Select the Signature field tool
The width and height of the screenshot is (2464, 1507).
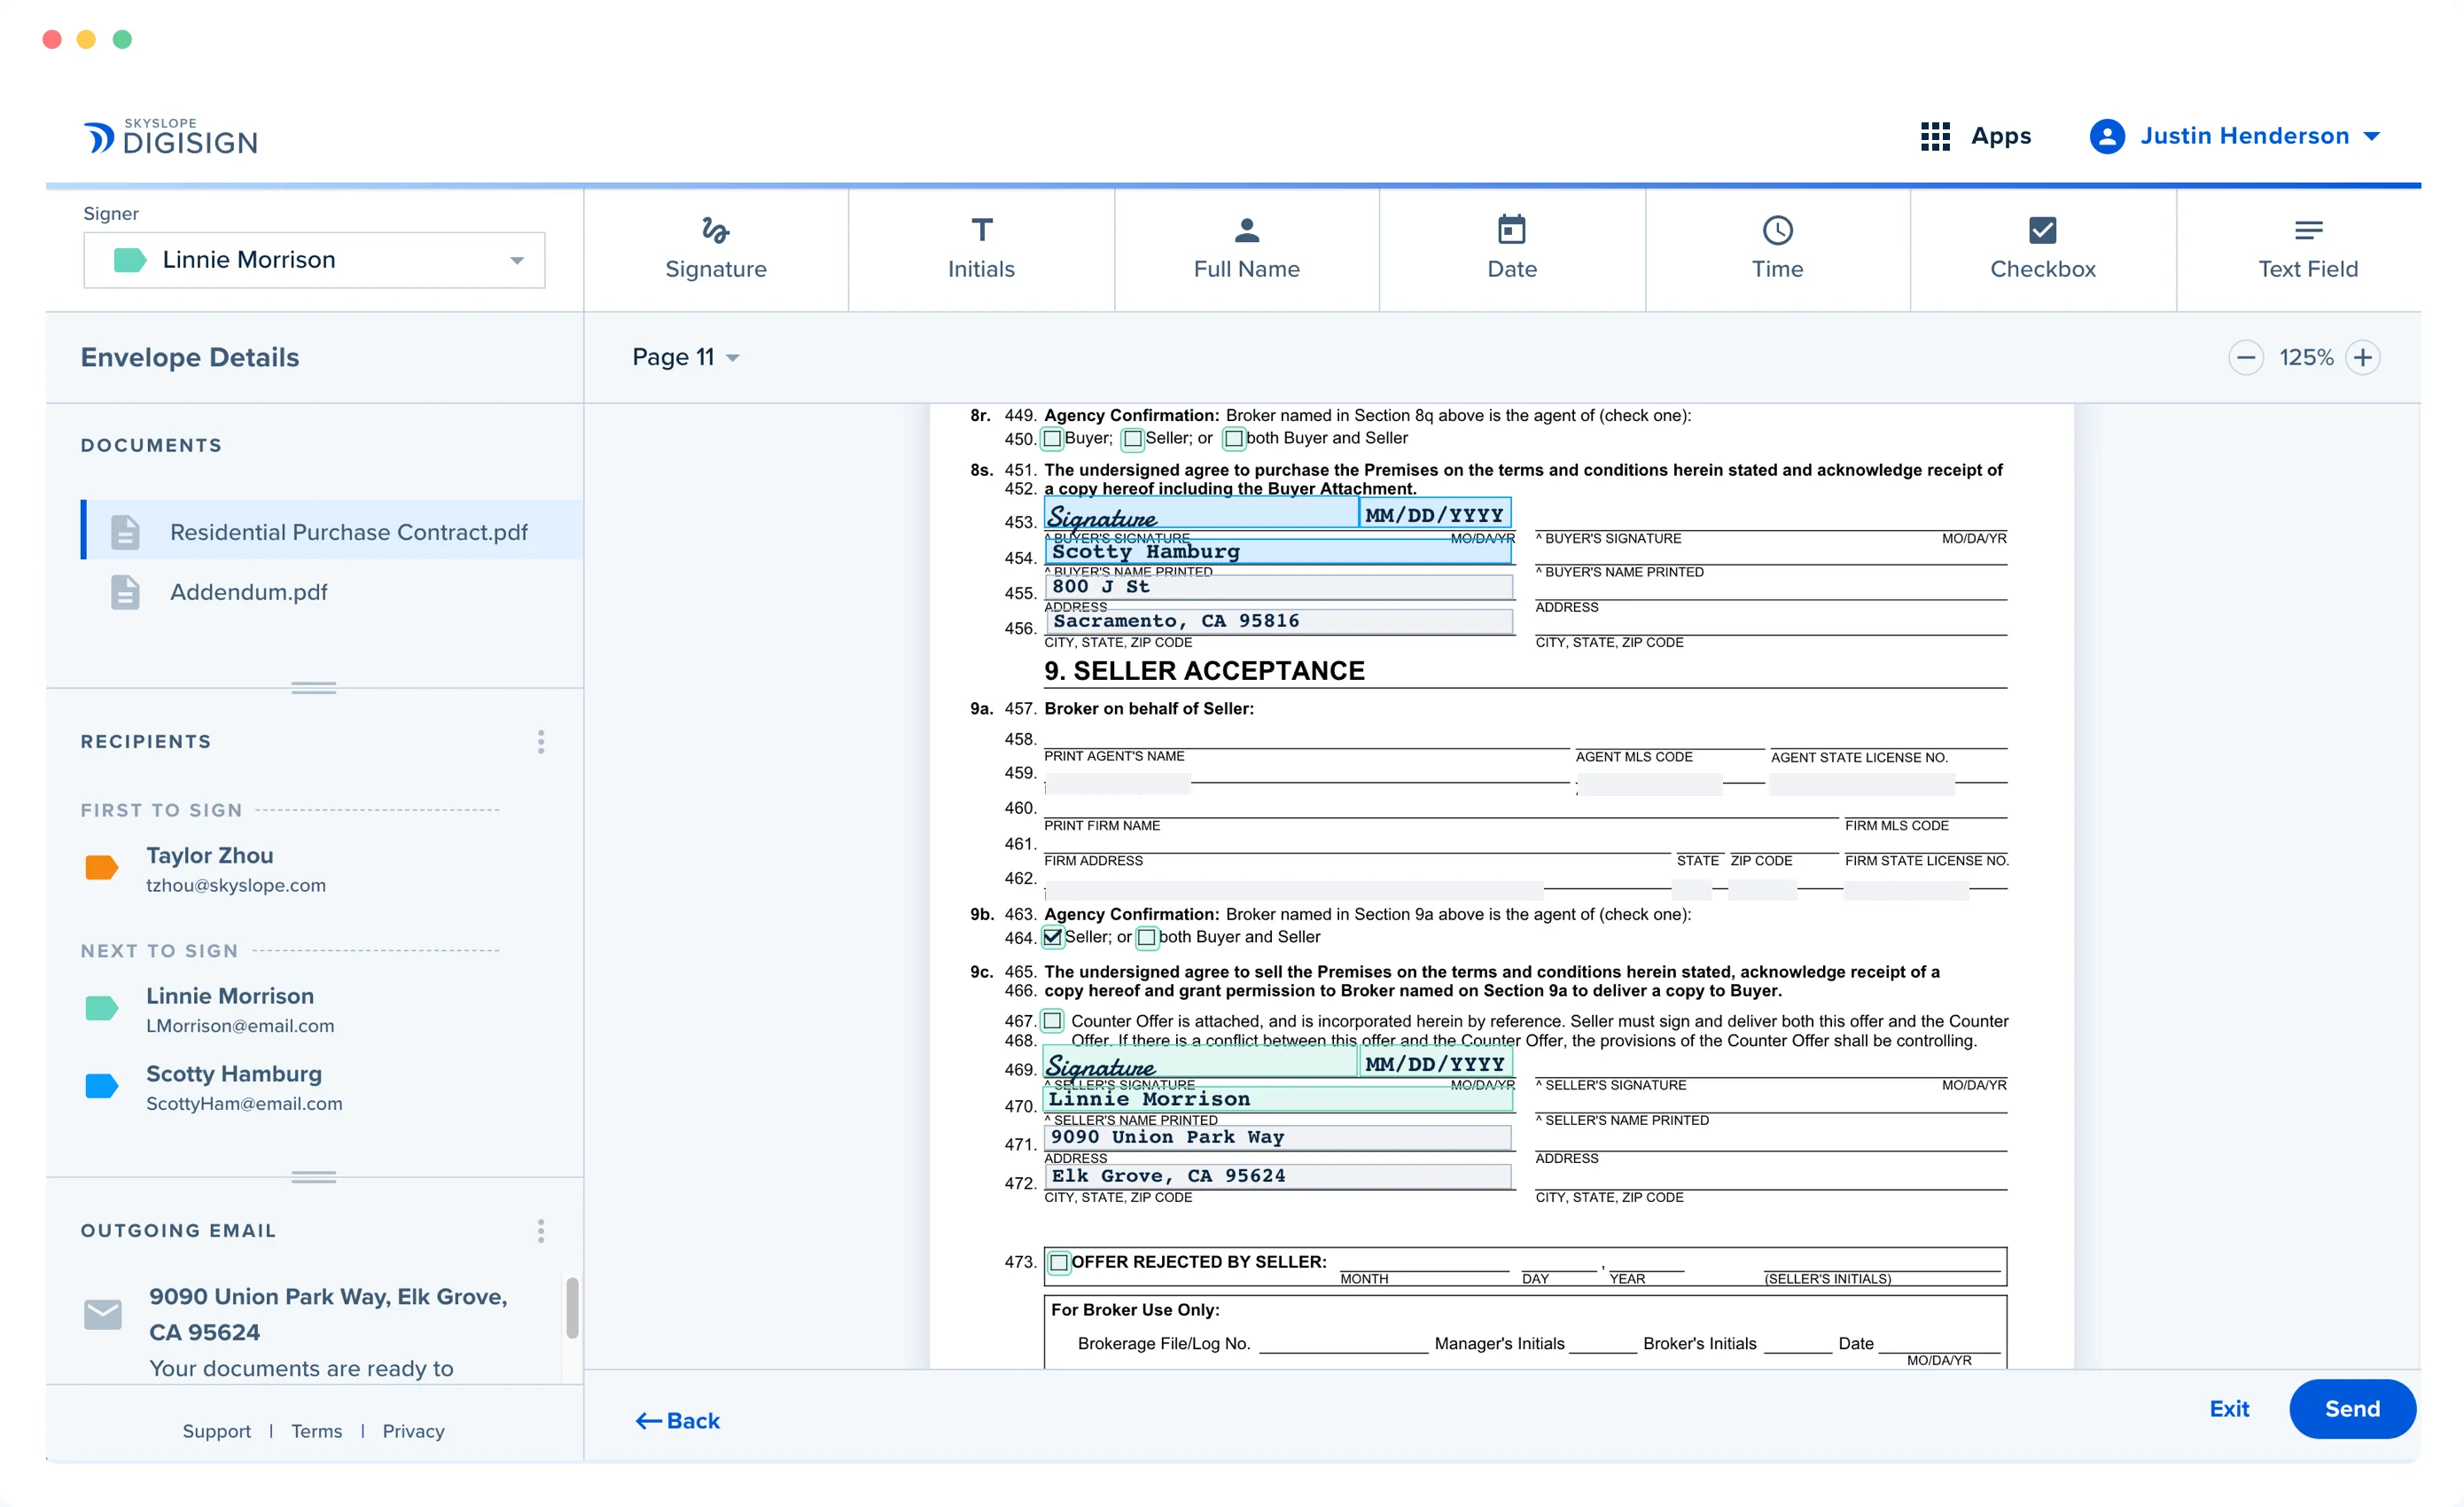(x=715, y=248)
